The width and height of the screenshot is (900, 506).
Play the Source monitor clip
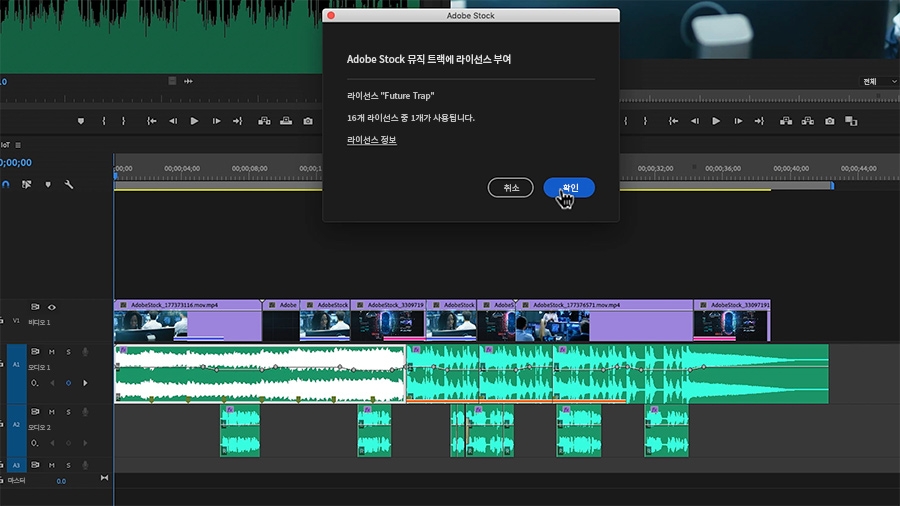(194, 121)
